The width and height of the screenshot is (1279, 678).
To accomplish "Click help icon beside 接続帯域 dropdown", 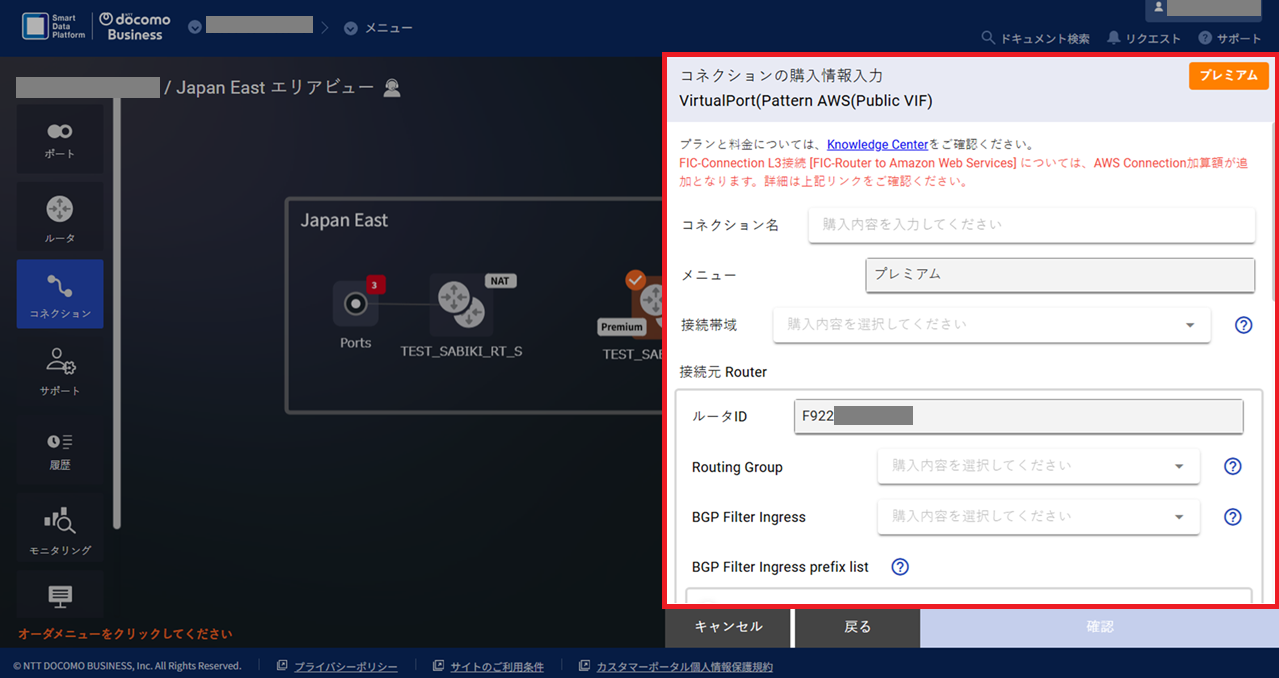I will (1243, 325).
